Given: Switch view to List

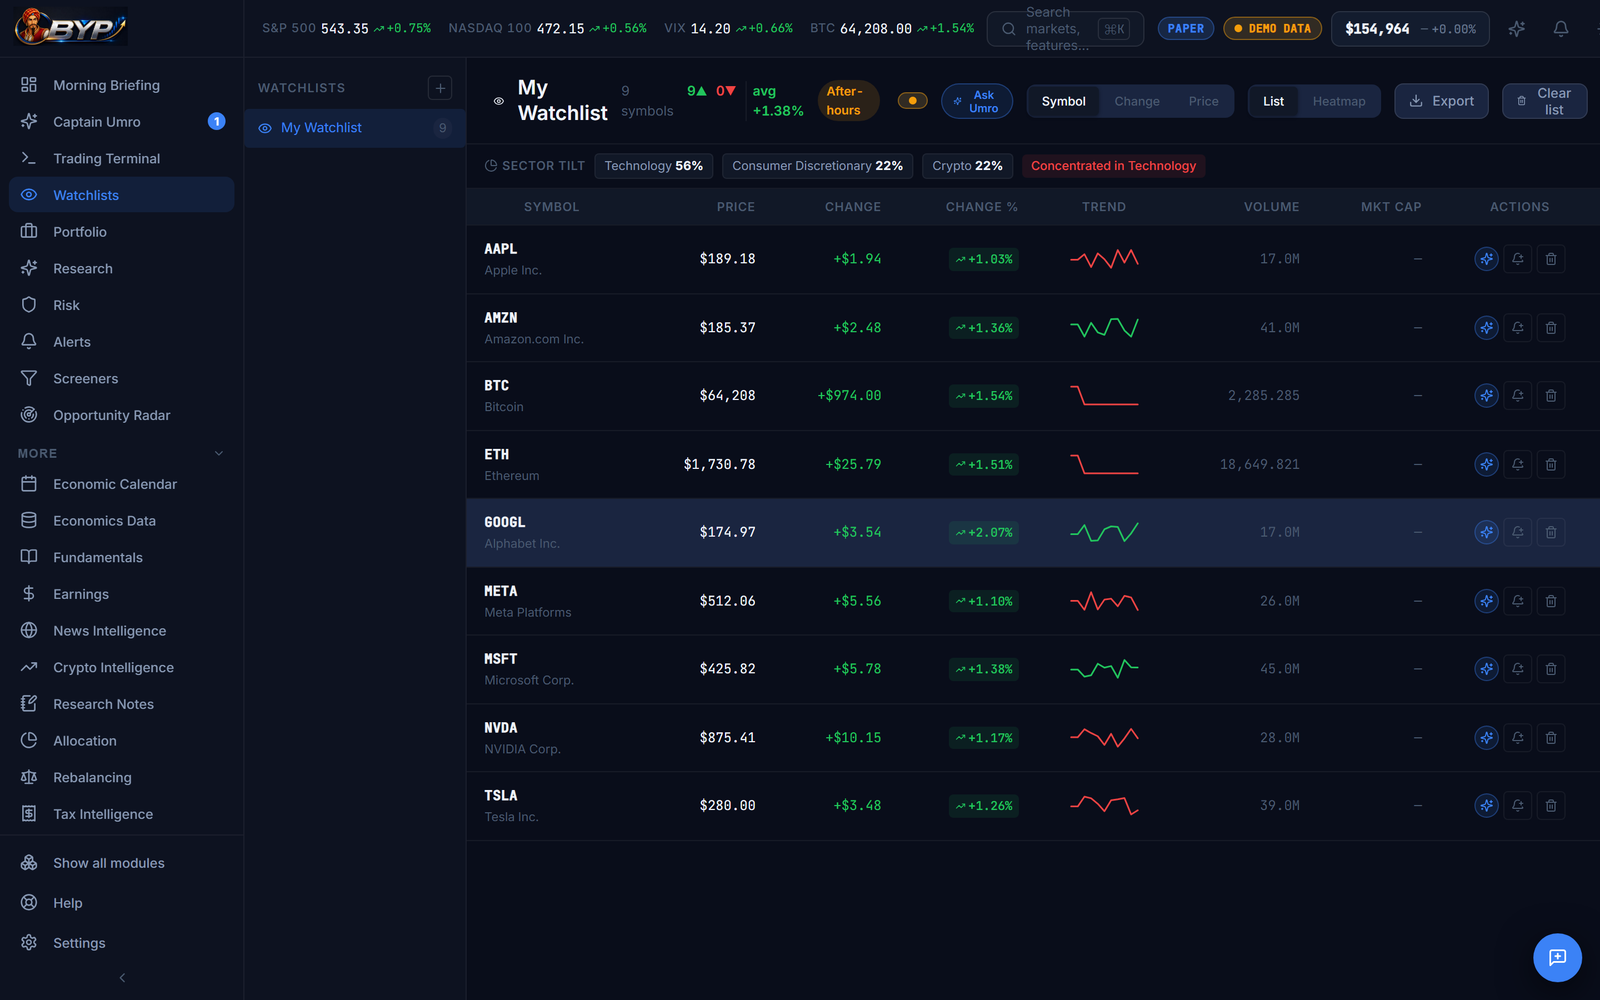Looking at the screenshot, I should pyautogui.click(x=1273, y=101).
